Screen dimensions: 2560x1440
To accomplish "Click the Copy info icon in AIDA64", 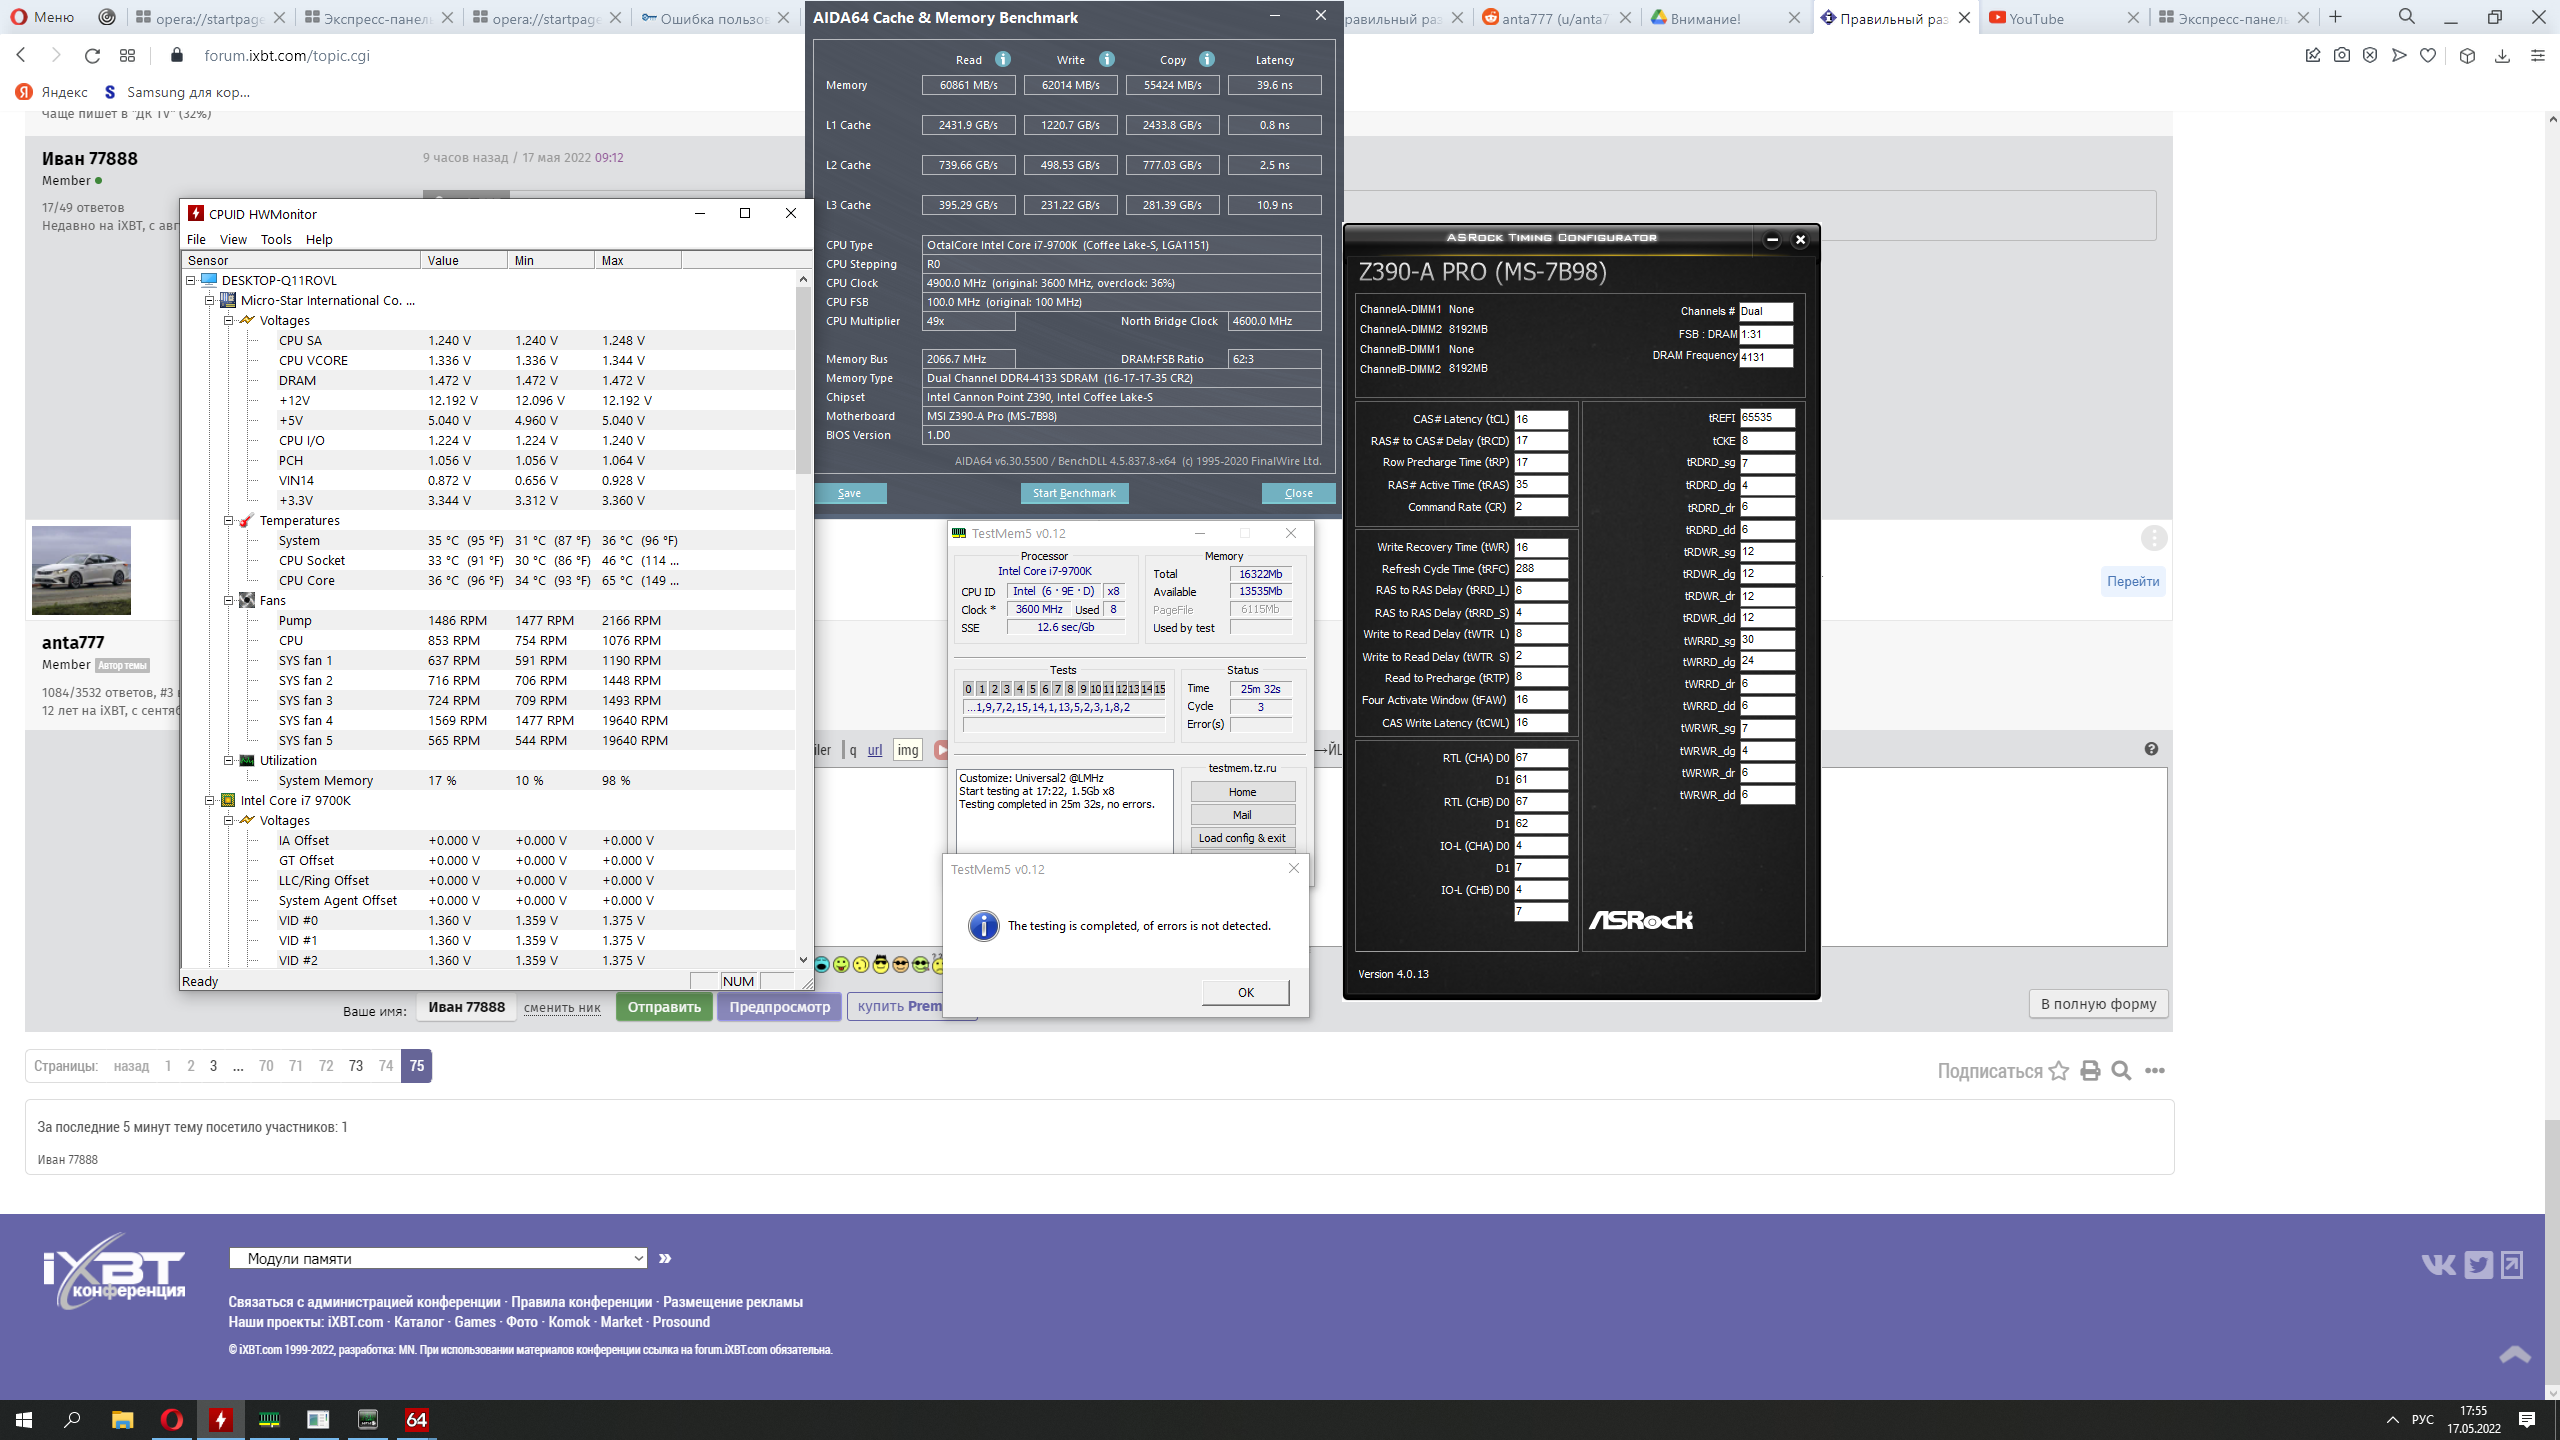I will pos(1207,59).
